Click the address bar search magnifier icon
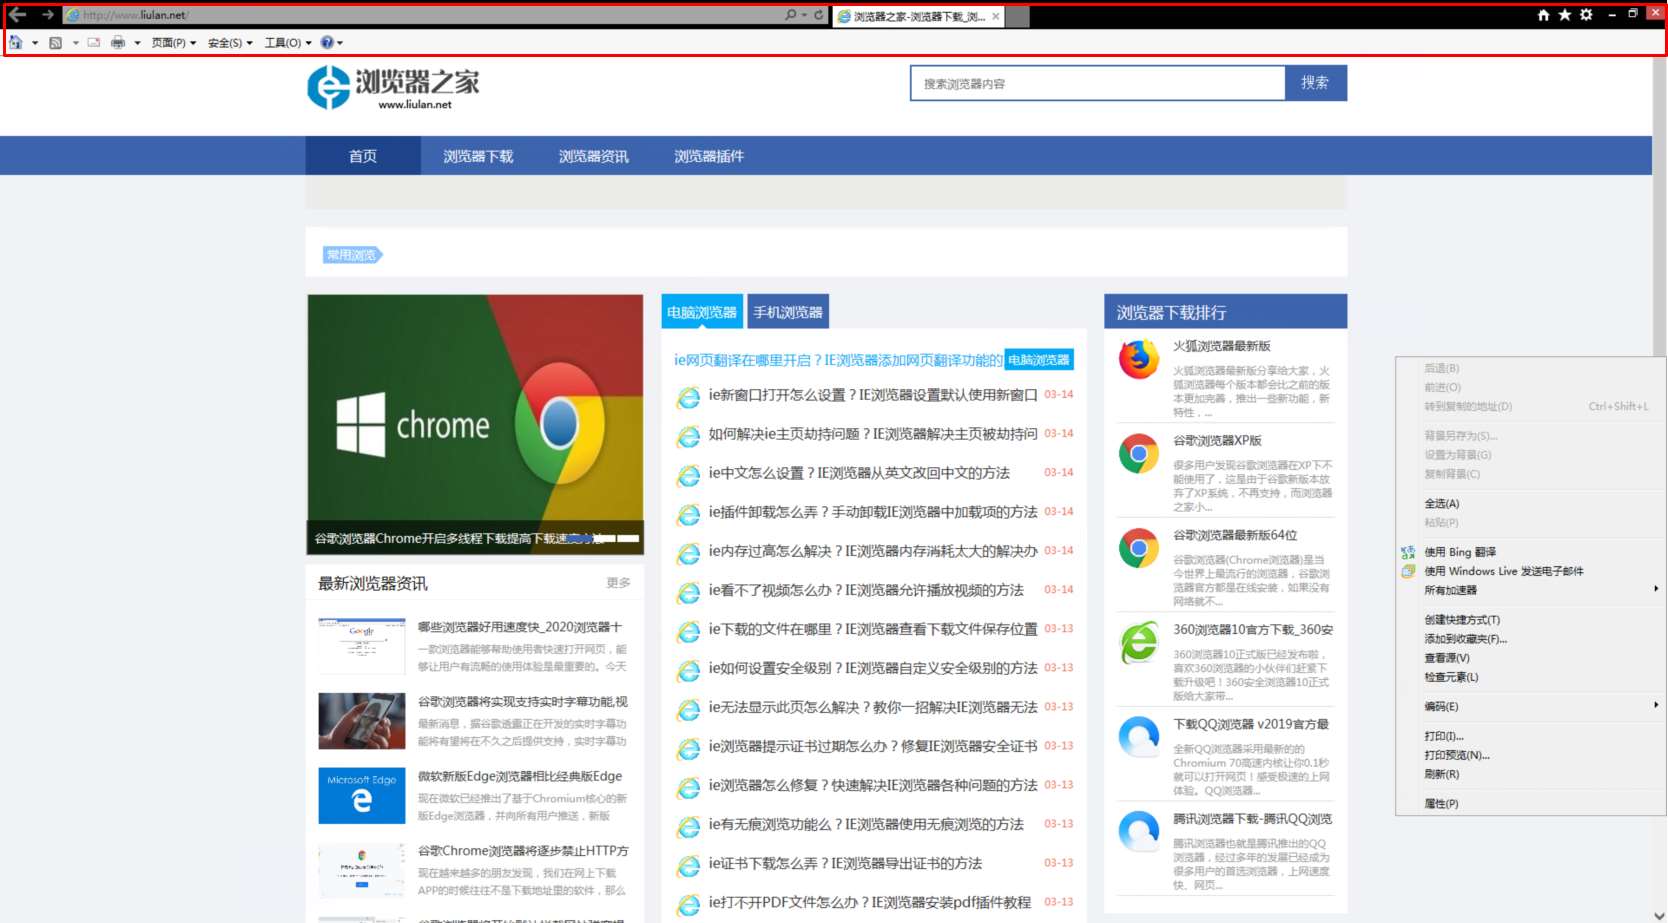This screenshot has width=1668, height=923. [x=791, y=15]
